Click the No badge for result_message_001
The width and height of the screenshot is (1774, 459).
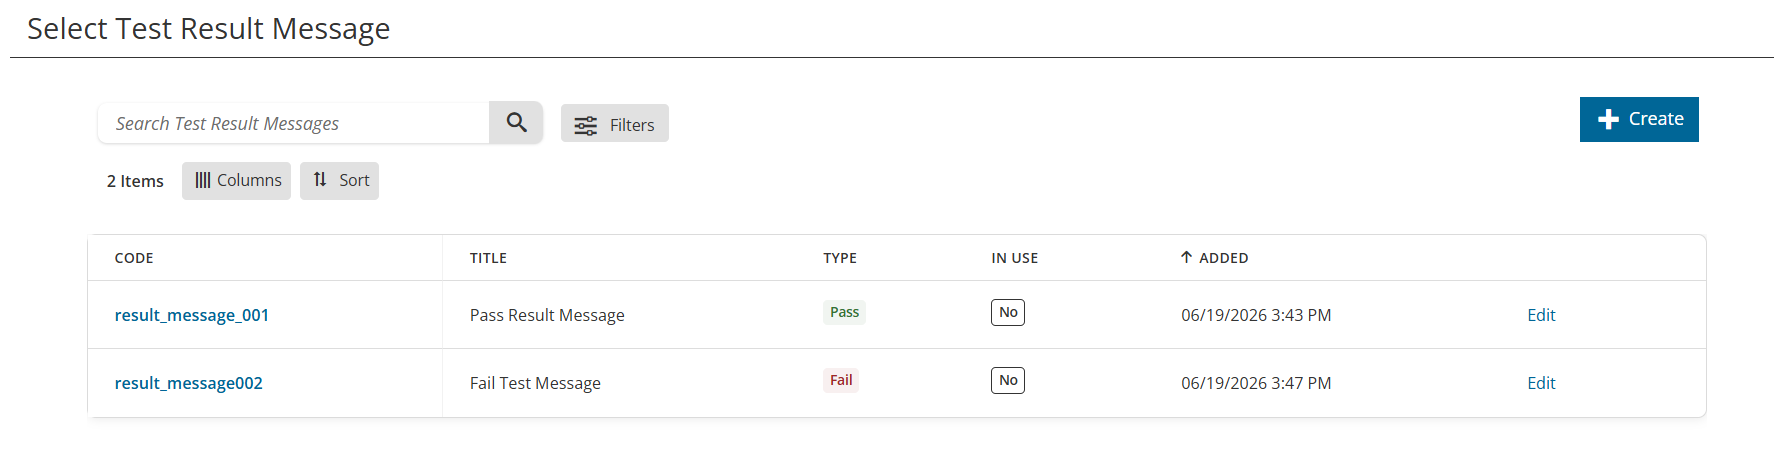pyautogui.click(x=1008, y=312)
